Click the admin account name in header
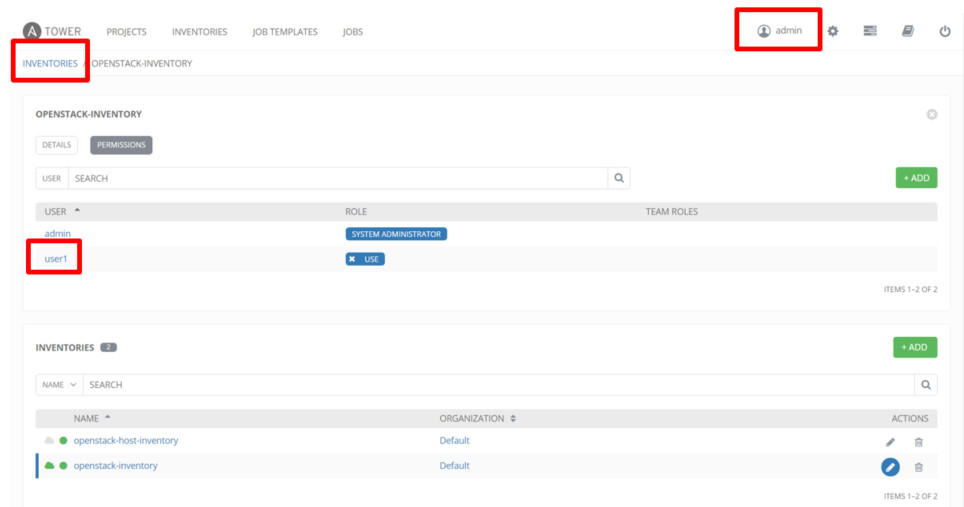Image resolution: width=964 pixels, height=507 pixels. 789,30
